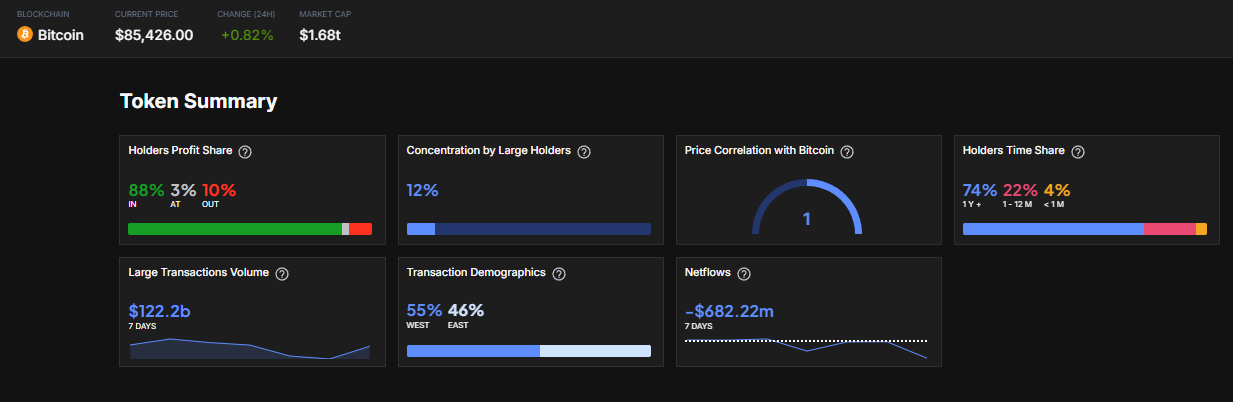1233x402 pixels.
Task: Click the +0.82% 24h change value
Action: [244, 35]
